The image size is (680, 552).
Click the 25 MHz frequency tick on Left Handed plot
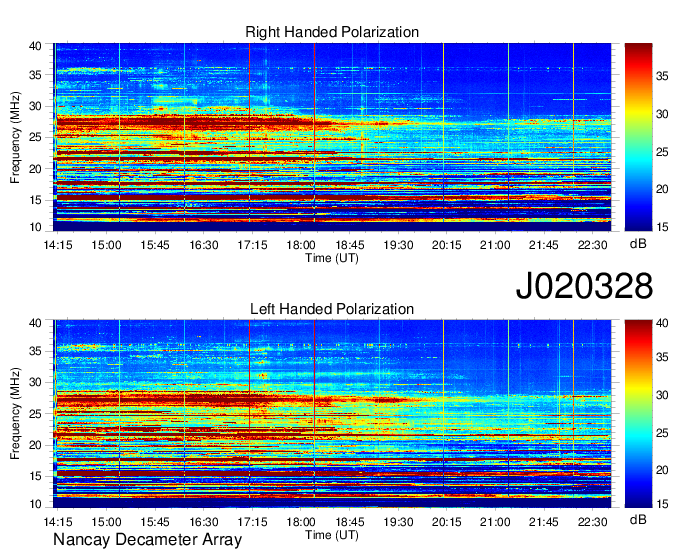[35, 414]
